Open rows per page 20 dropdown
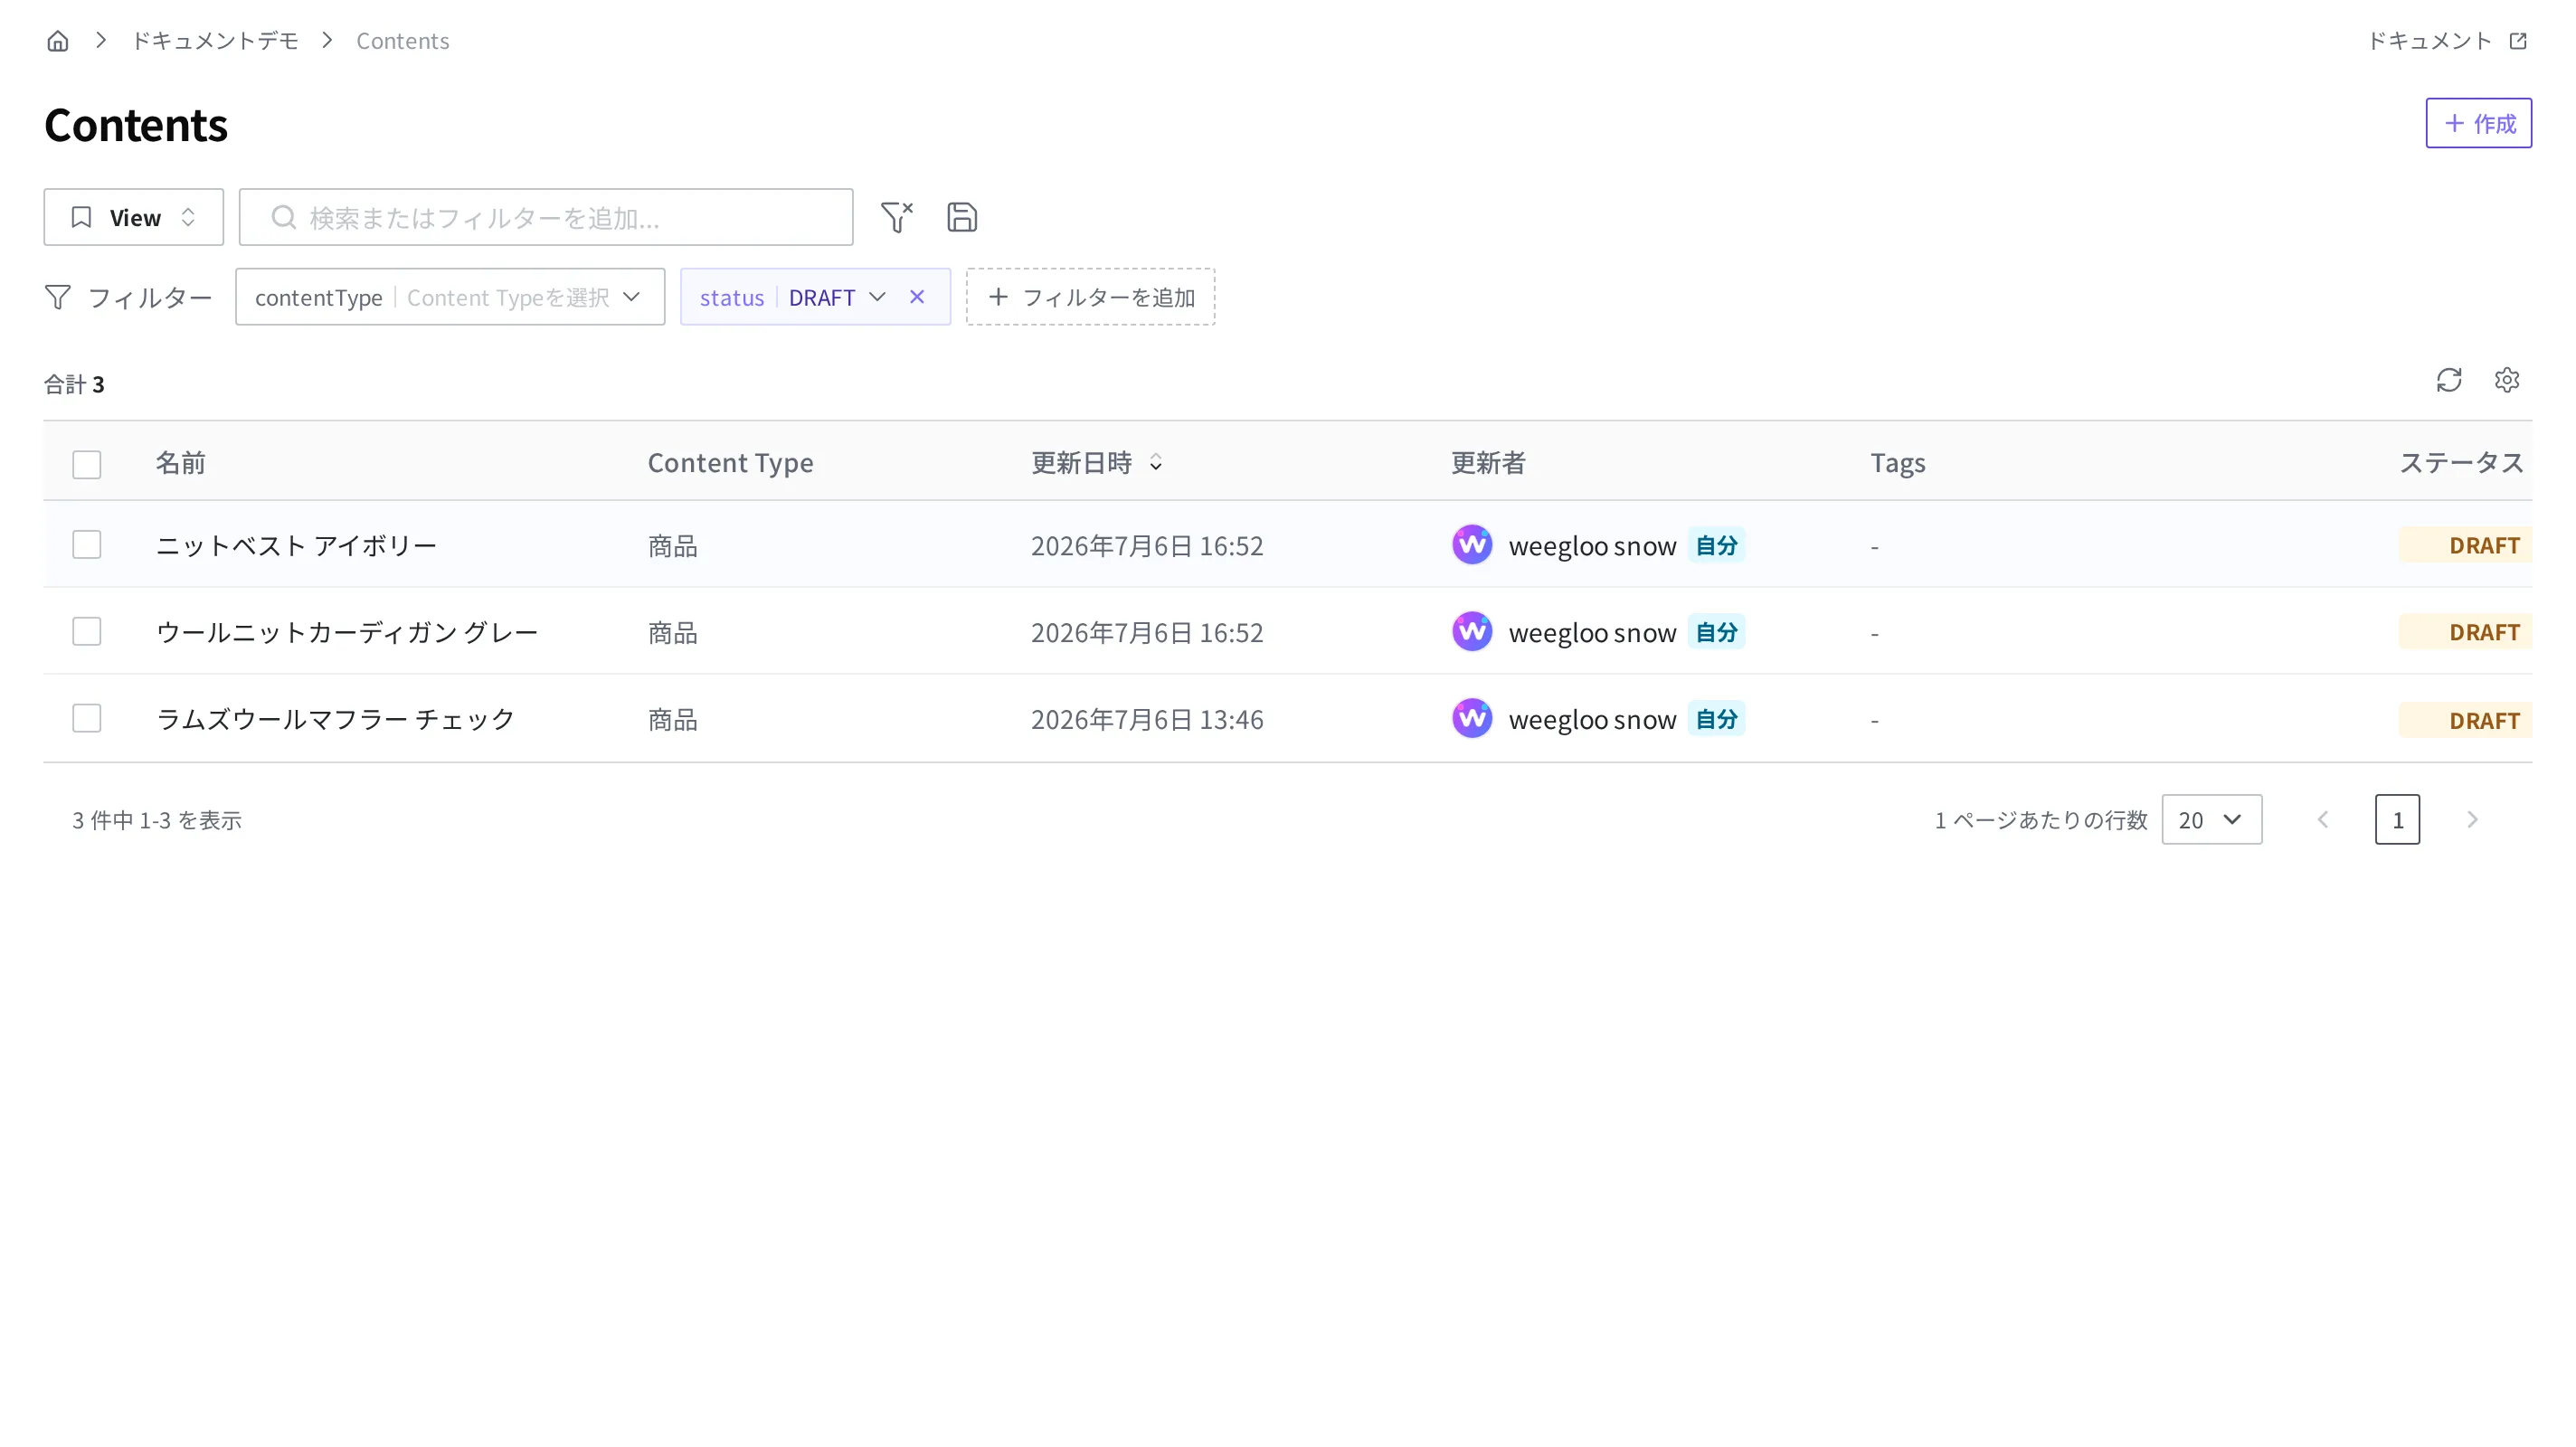 click(2211, 820)
